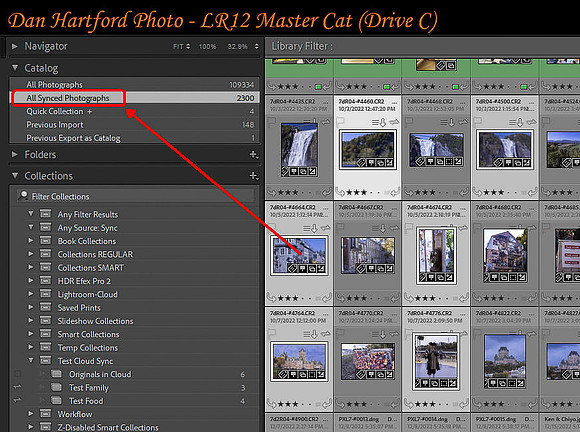
Task: Rotate 7dR04-#4460.CR2 clockwise with bottom-right arrow
Action: coord(394,192)
